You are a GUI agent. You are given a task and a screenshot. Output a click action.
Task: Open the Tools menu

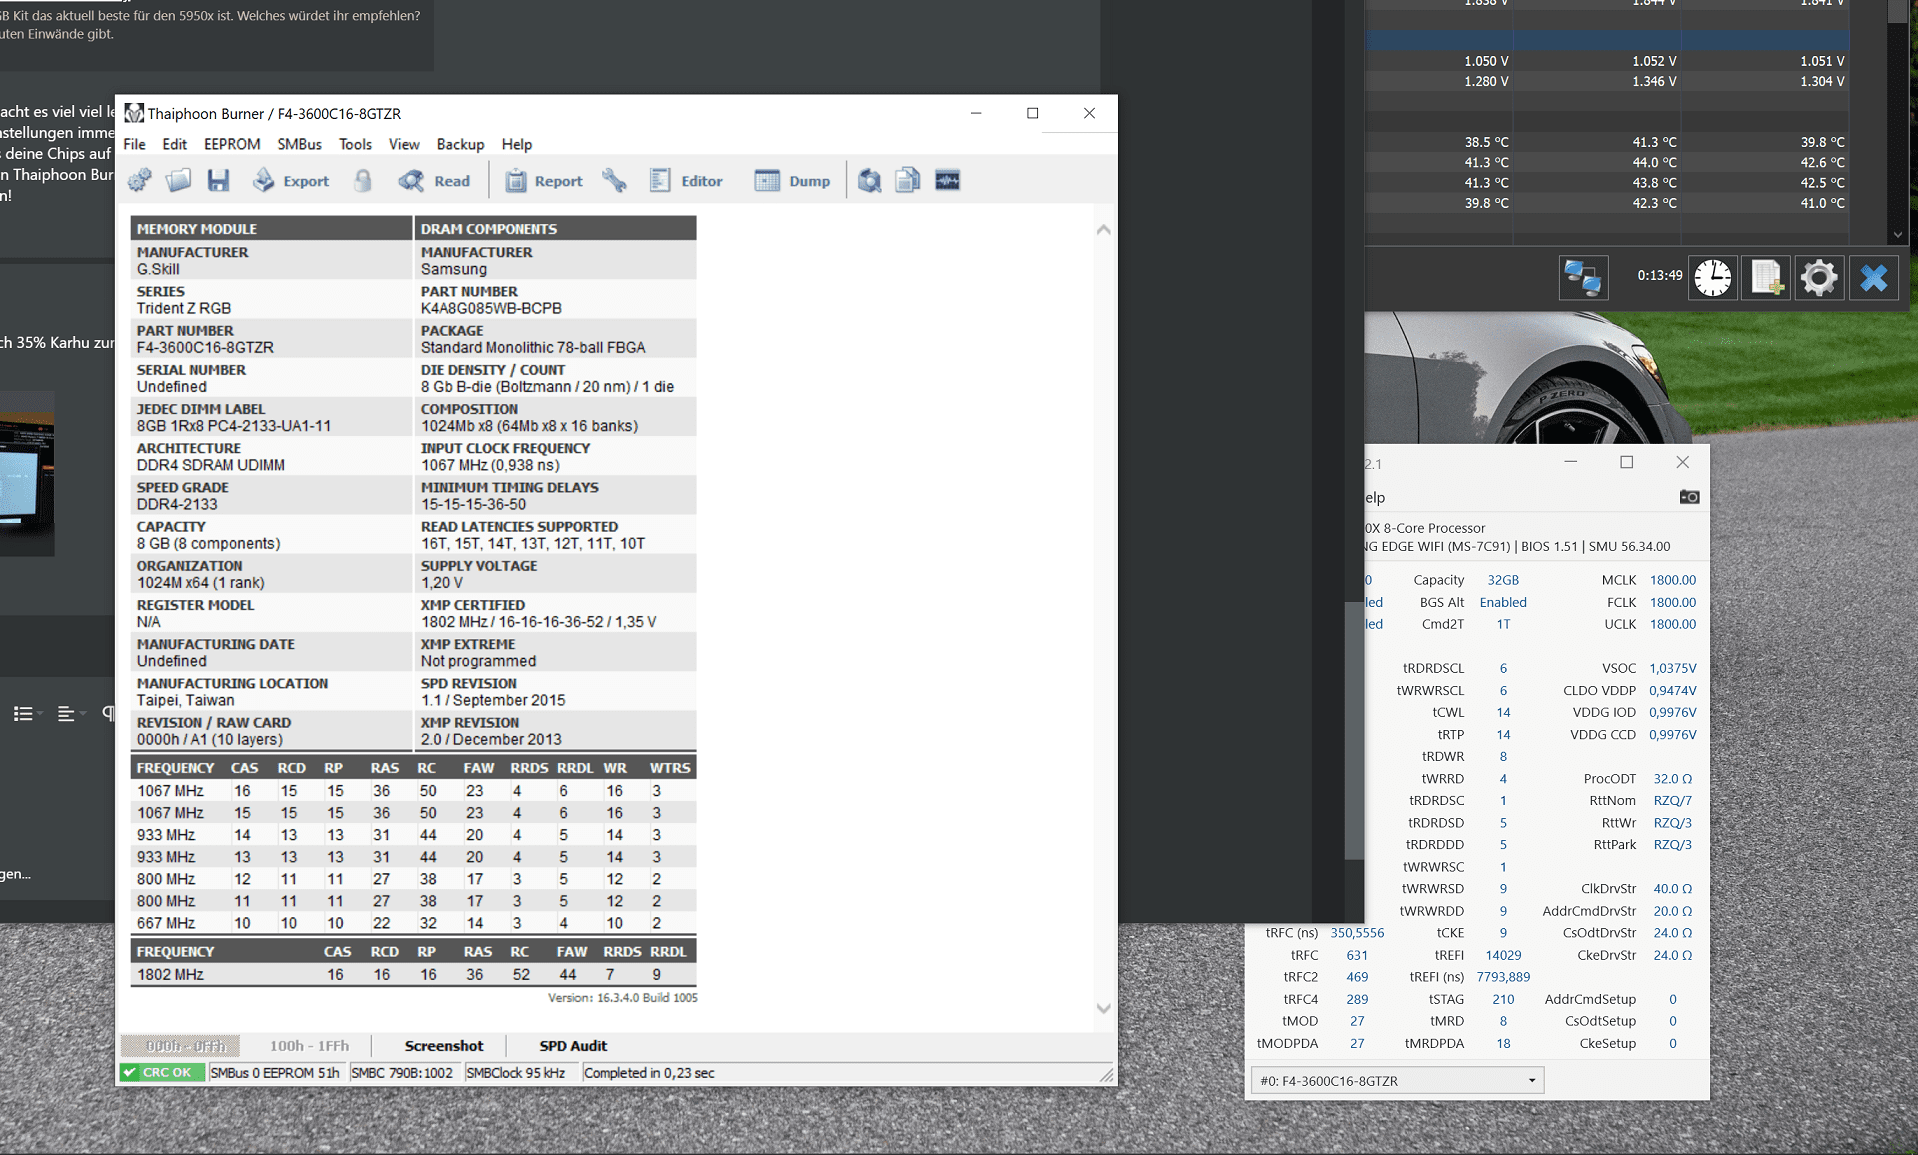tap(355, 144)
